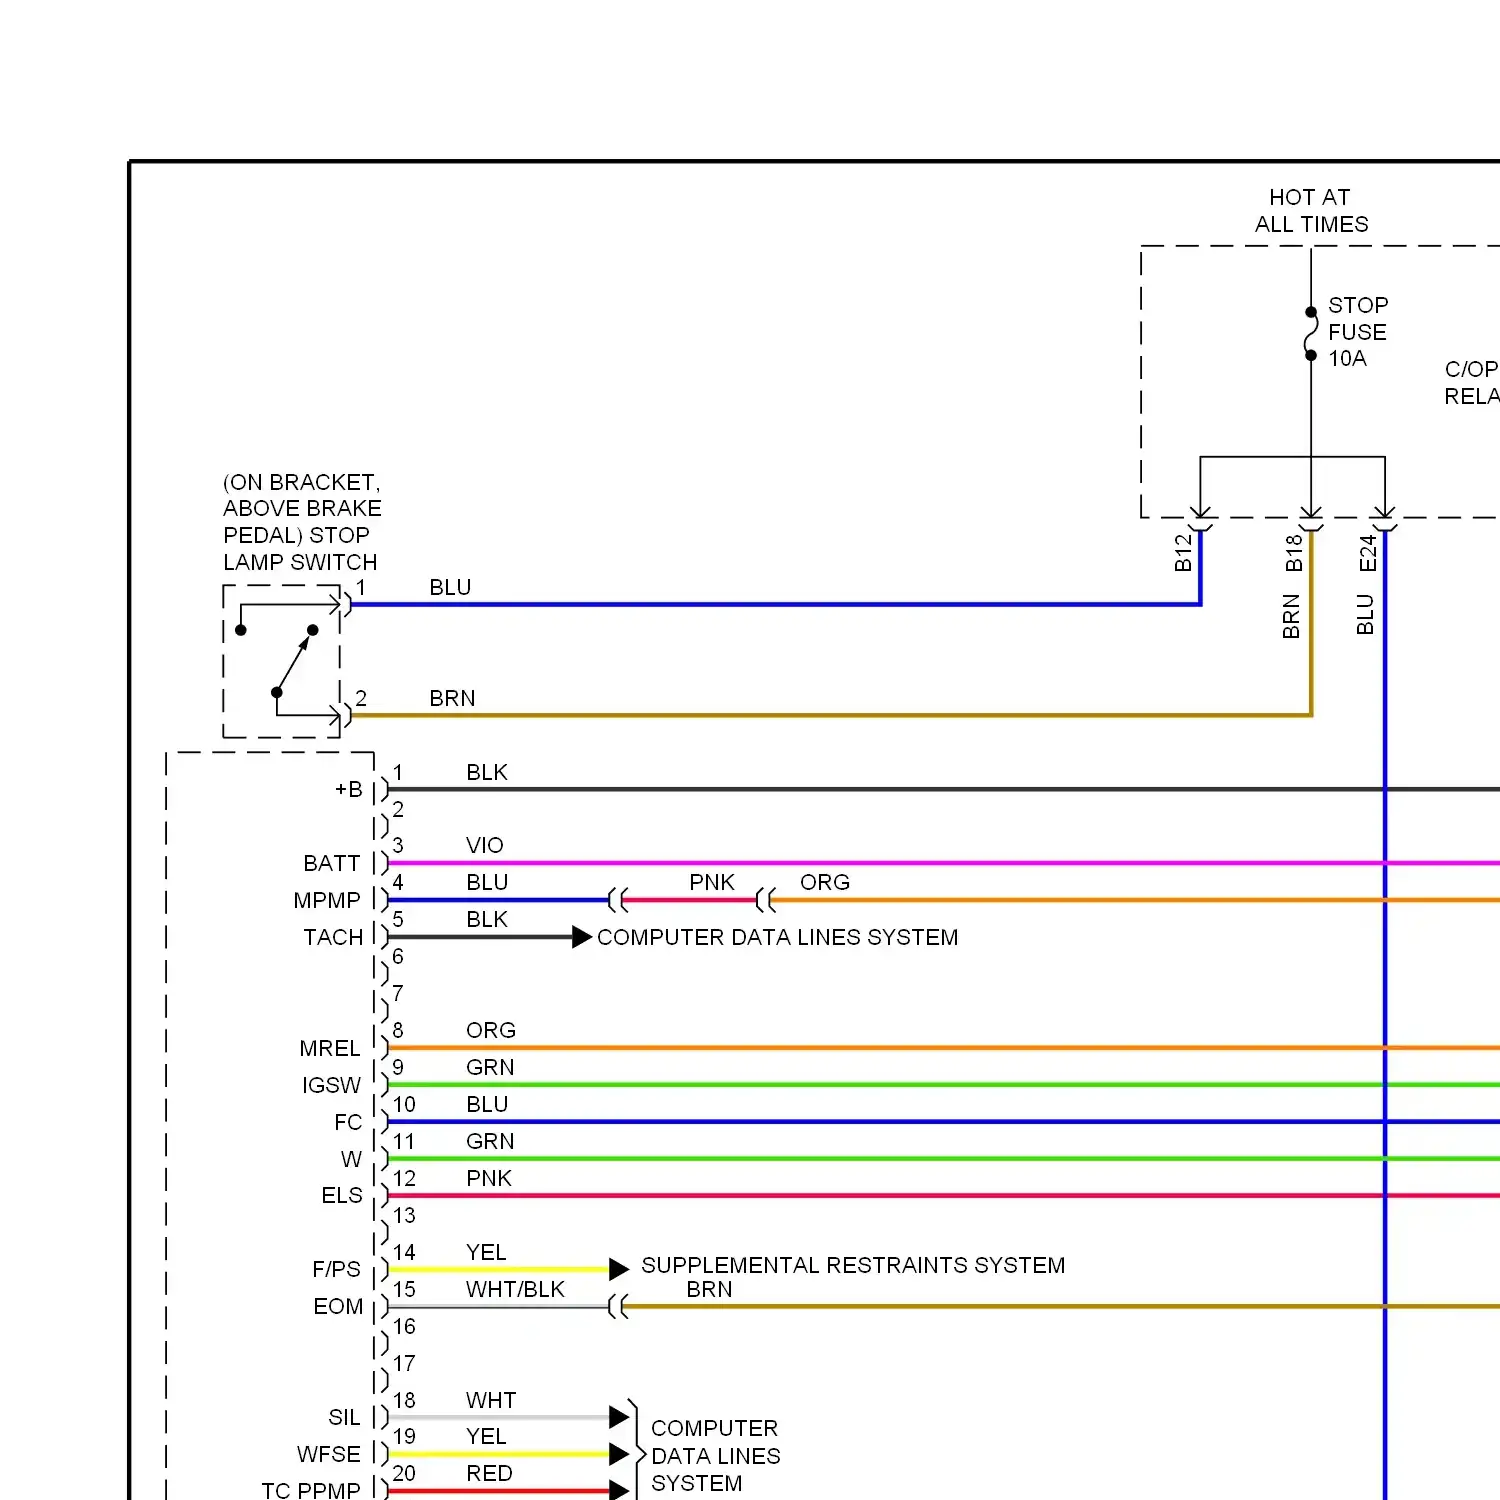The width and height of the screenshot is (1500, 1500).
Task: Select PNK color label on pin 12 wire
Action: point(489,1178)
